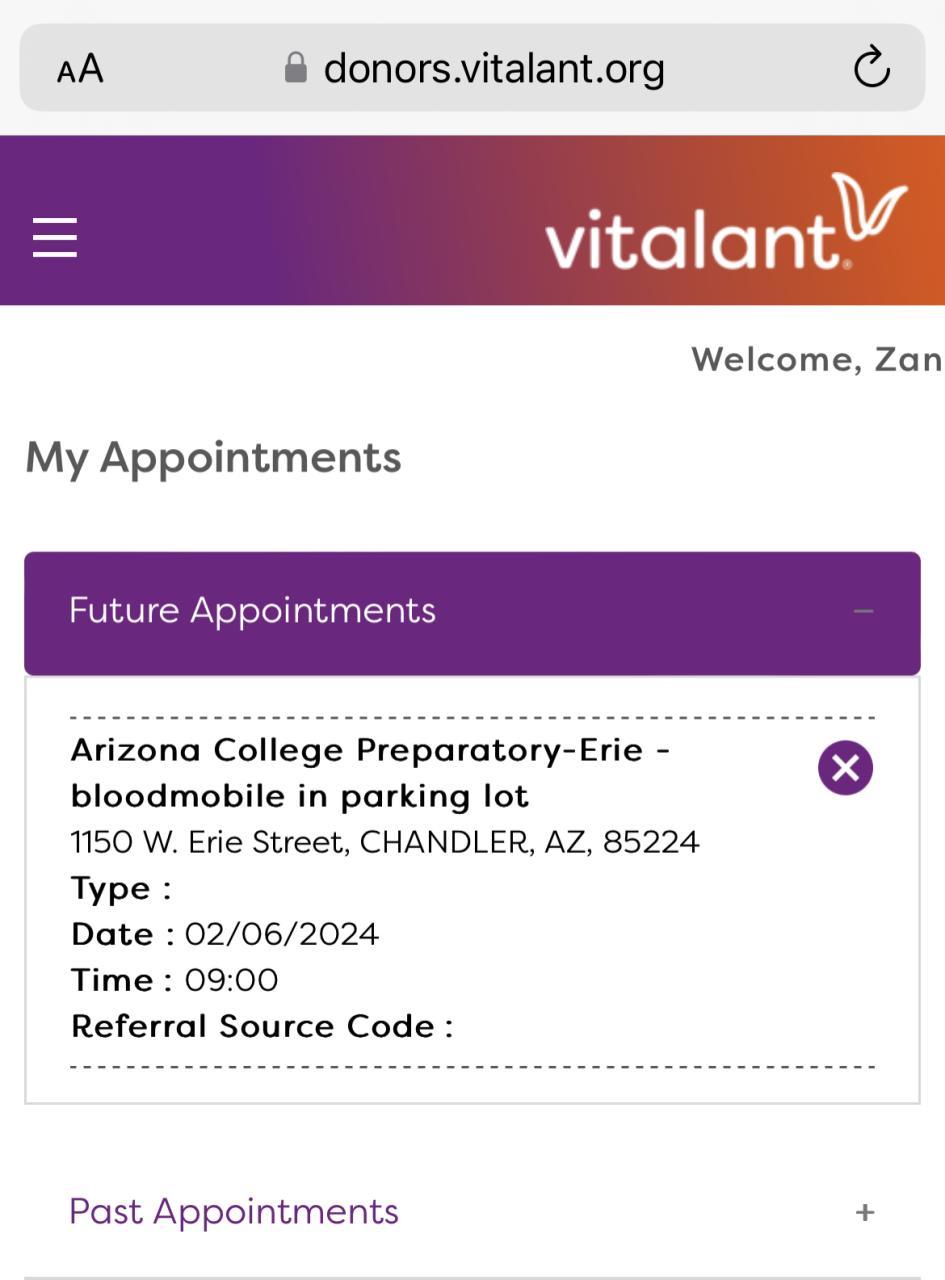Screen dimensions: 945x1280
Task: Click the padlock icon in address bar
Action: (295, 68)
